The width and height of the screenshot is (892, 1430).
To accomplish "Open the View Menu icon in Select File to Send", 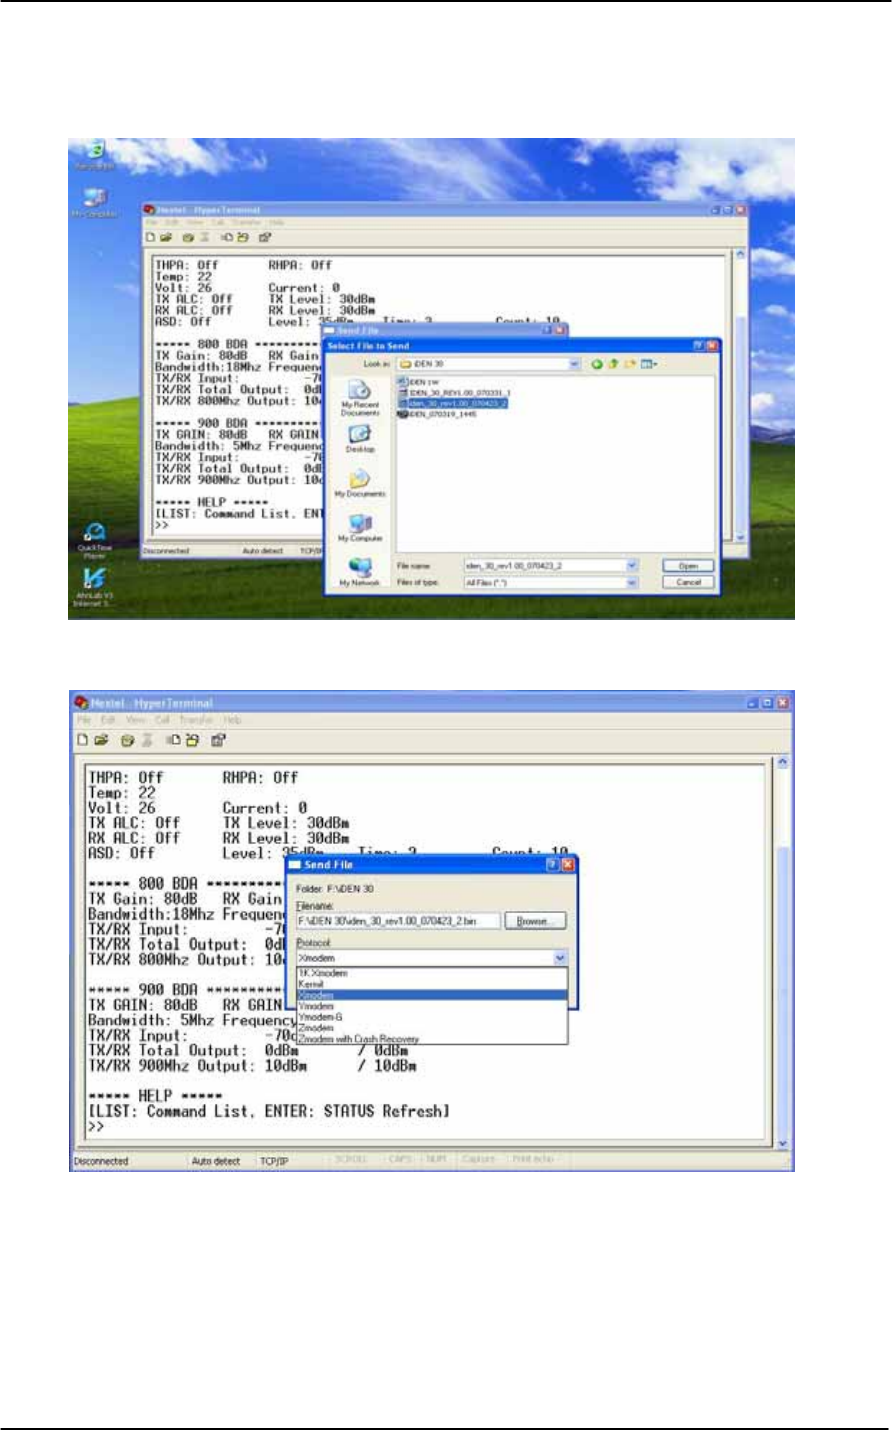I will (x=647, y=364).
